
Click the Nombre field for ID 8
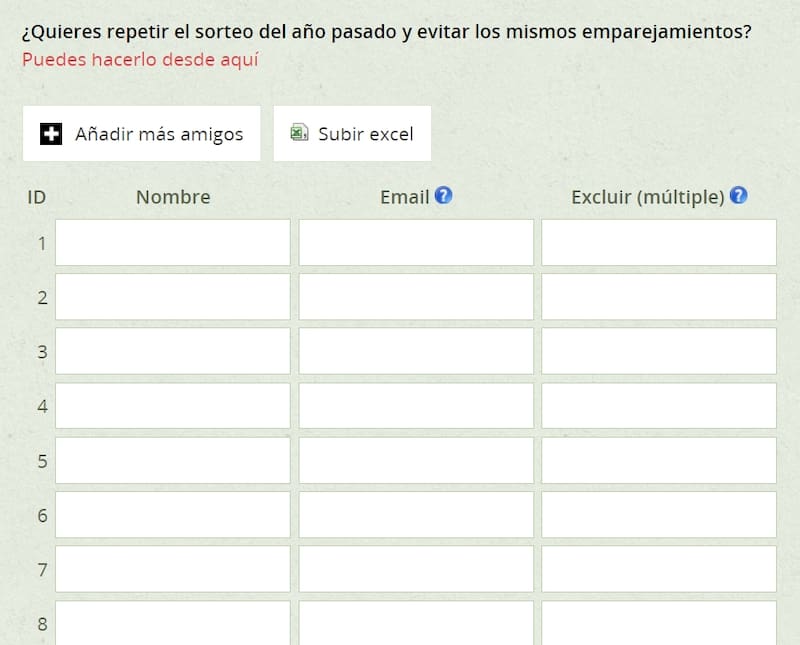tap(172, 622)
